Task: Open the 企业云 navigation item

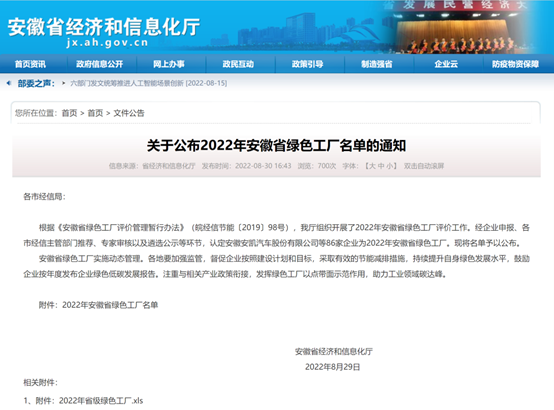Action: pyautogui.click(x=446, y=64)
